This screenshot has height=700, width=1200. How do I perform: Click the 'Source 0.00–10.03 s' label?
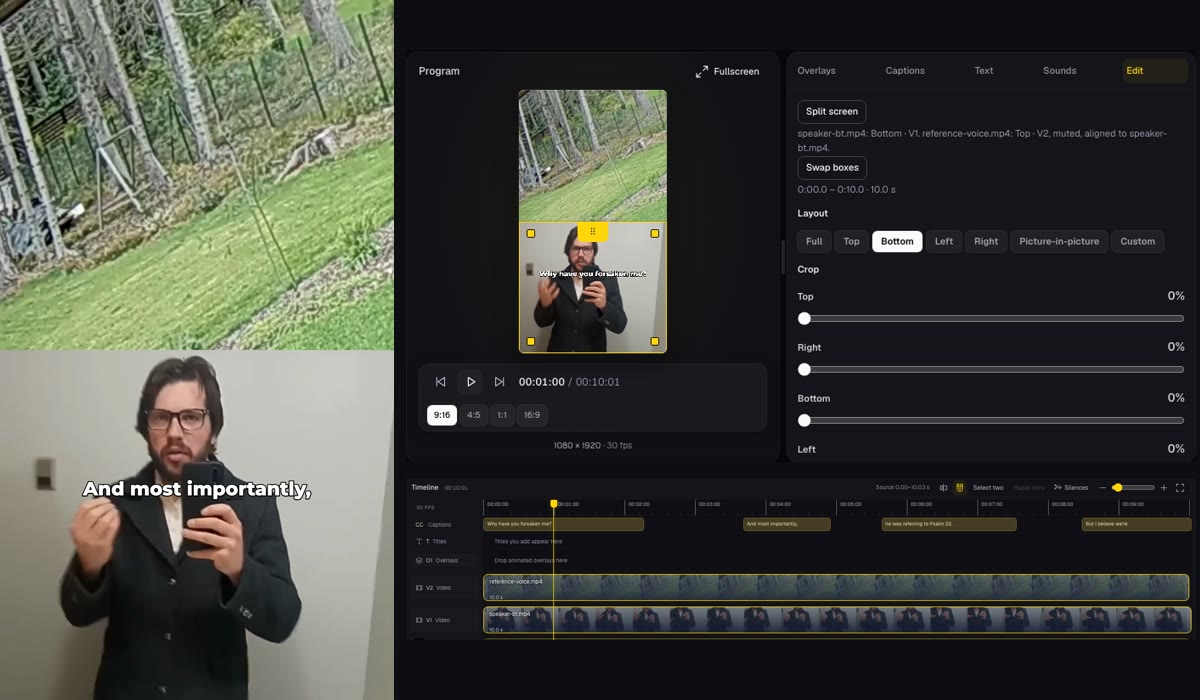click(x=902, y=488)
